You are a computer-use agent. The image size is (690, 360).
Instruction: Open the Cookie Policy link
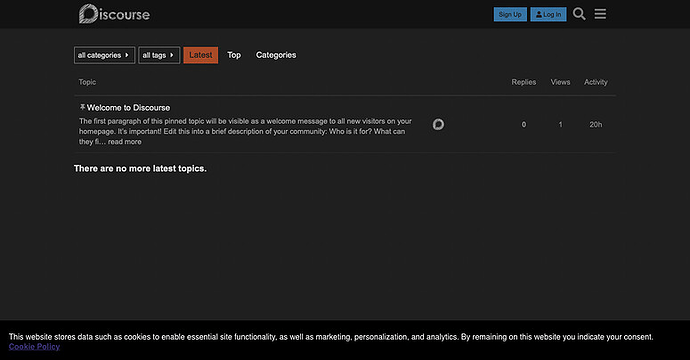point(34,347)
